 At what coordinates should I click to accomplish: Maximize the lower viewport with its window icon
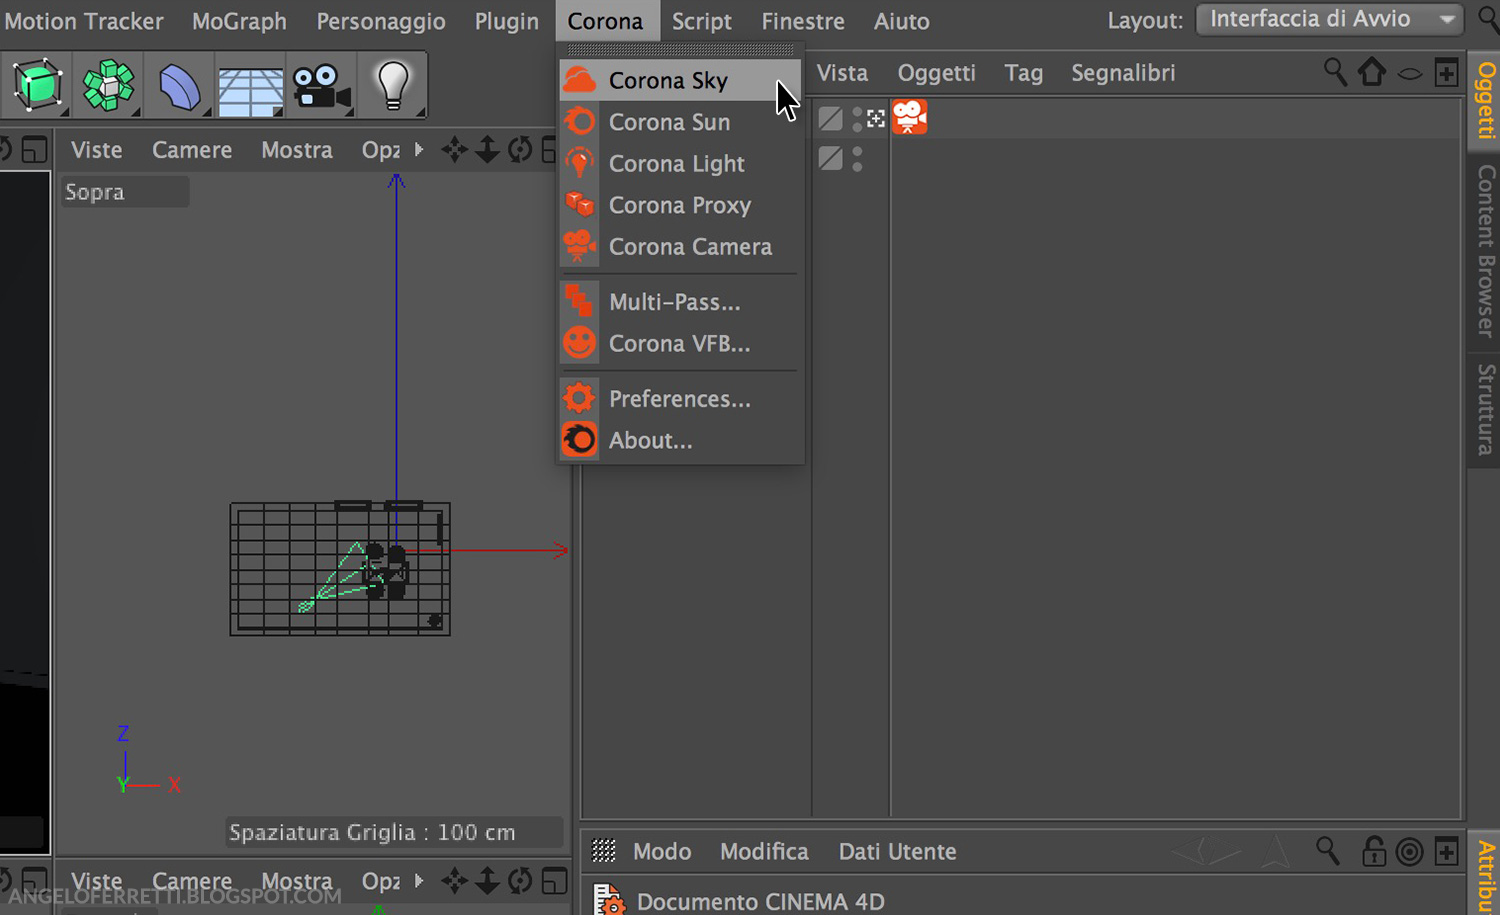(554, 881)
